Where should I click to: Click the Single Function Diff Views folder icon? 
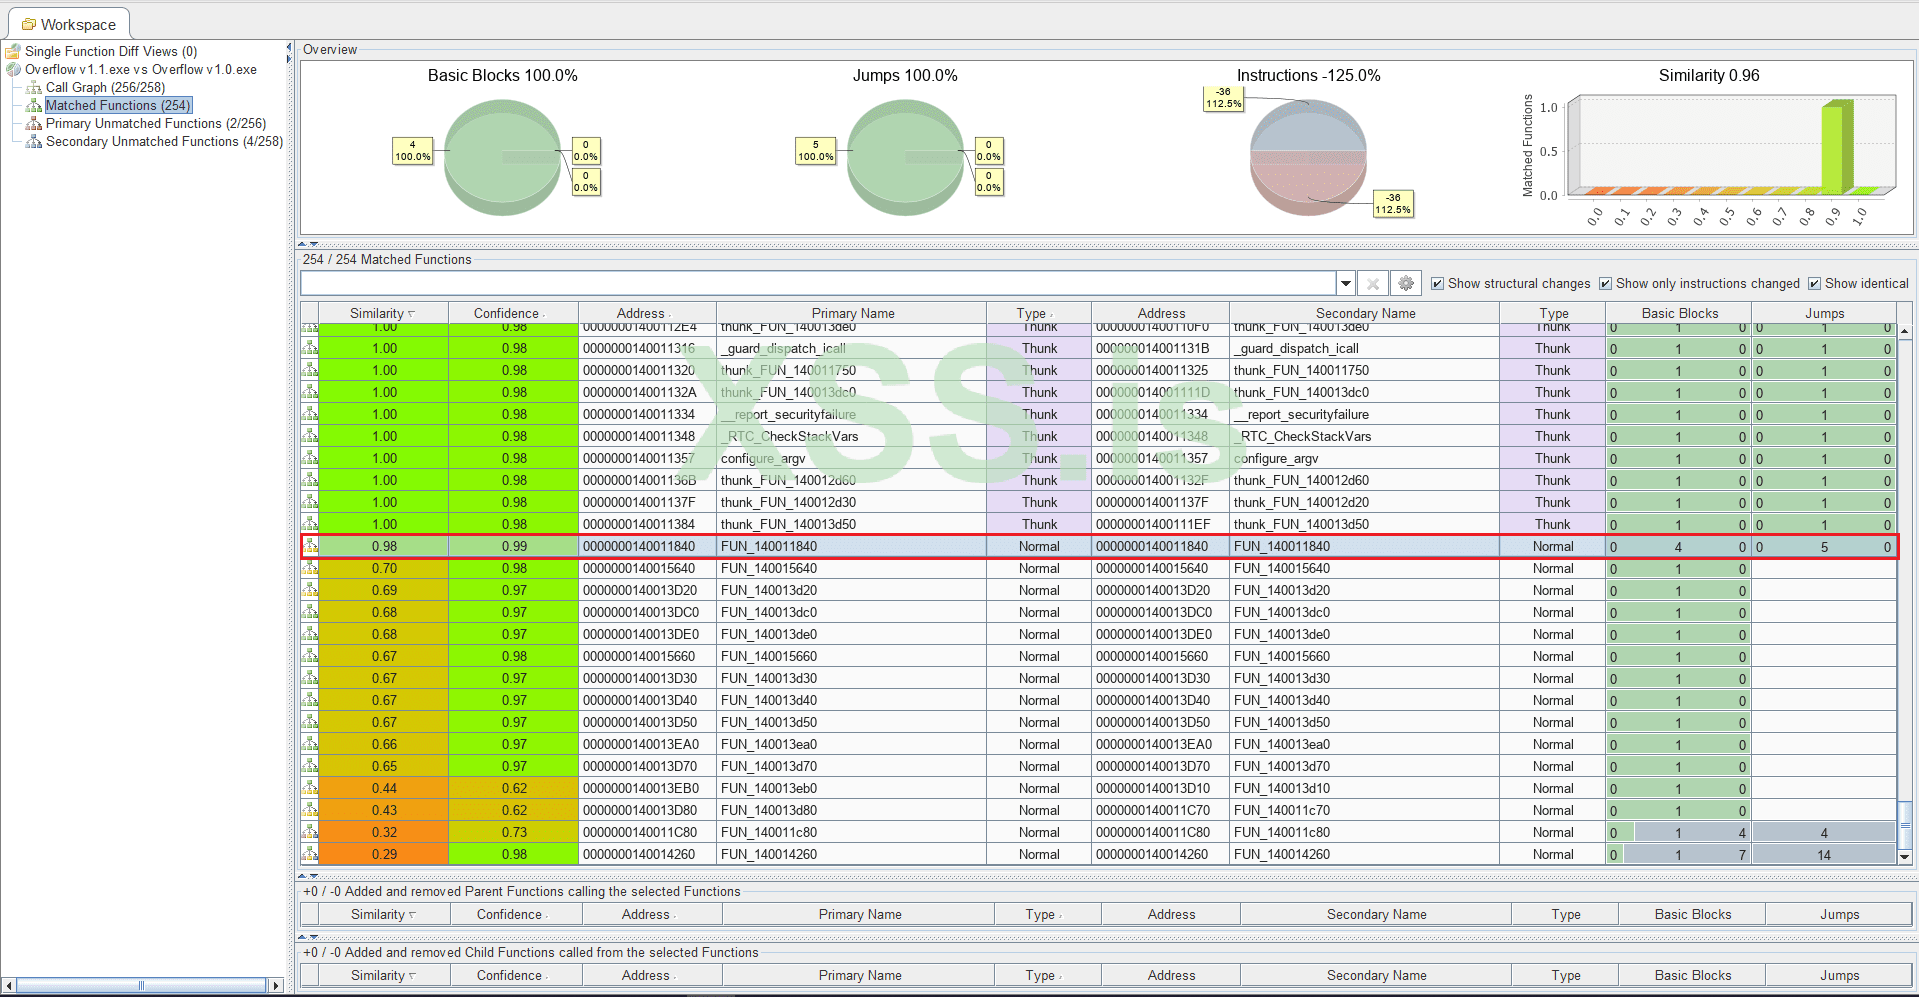coord(13,52)
